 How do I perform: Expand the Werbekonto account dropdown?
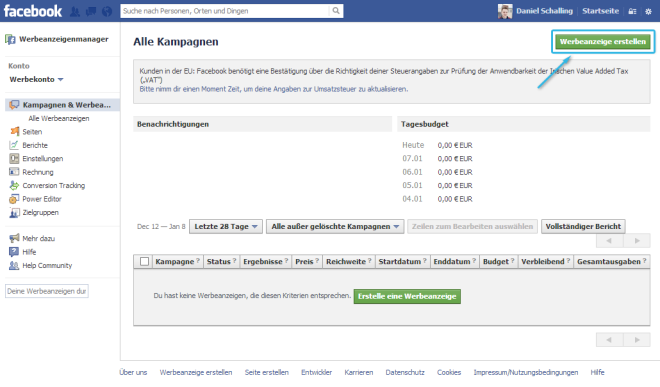pyautogui.click(x=36, y=79)
